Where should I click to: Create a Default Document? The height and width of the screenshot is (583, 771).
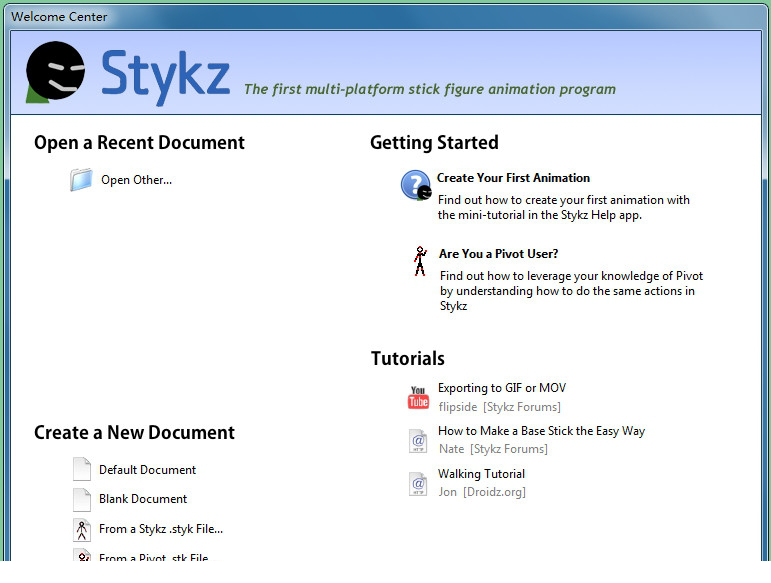[148, 470]
